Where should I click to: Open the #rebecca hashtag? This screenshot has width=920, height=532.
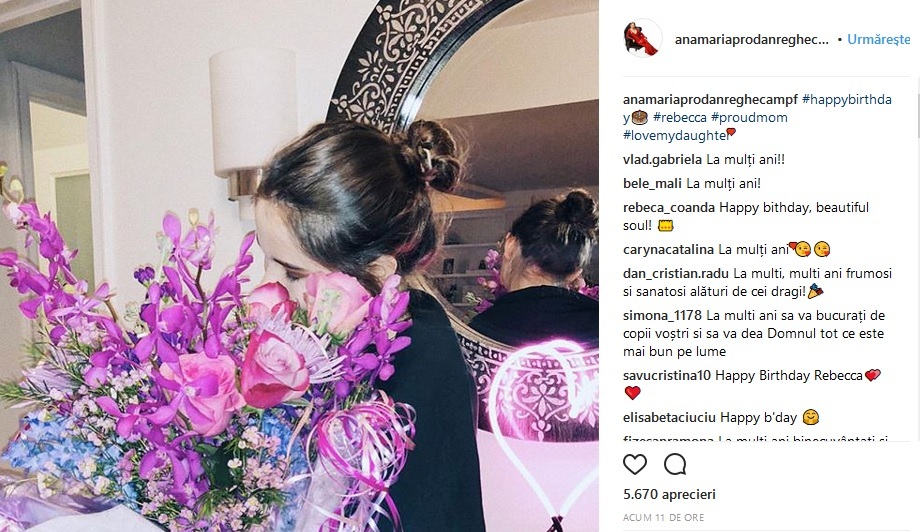point(679,117)
